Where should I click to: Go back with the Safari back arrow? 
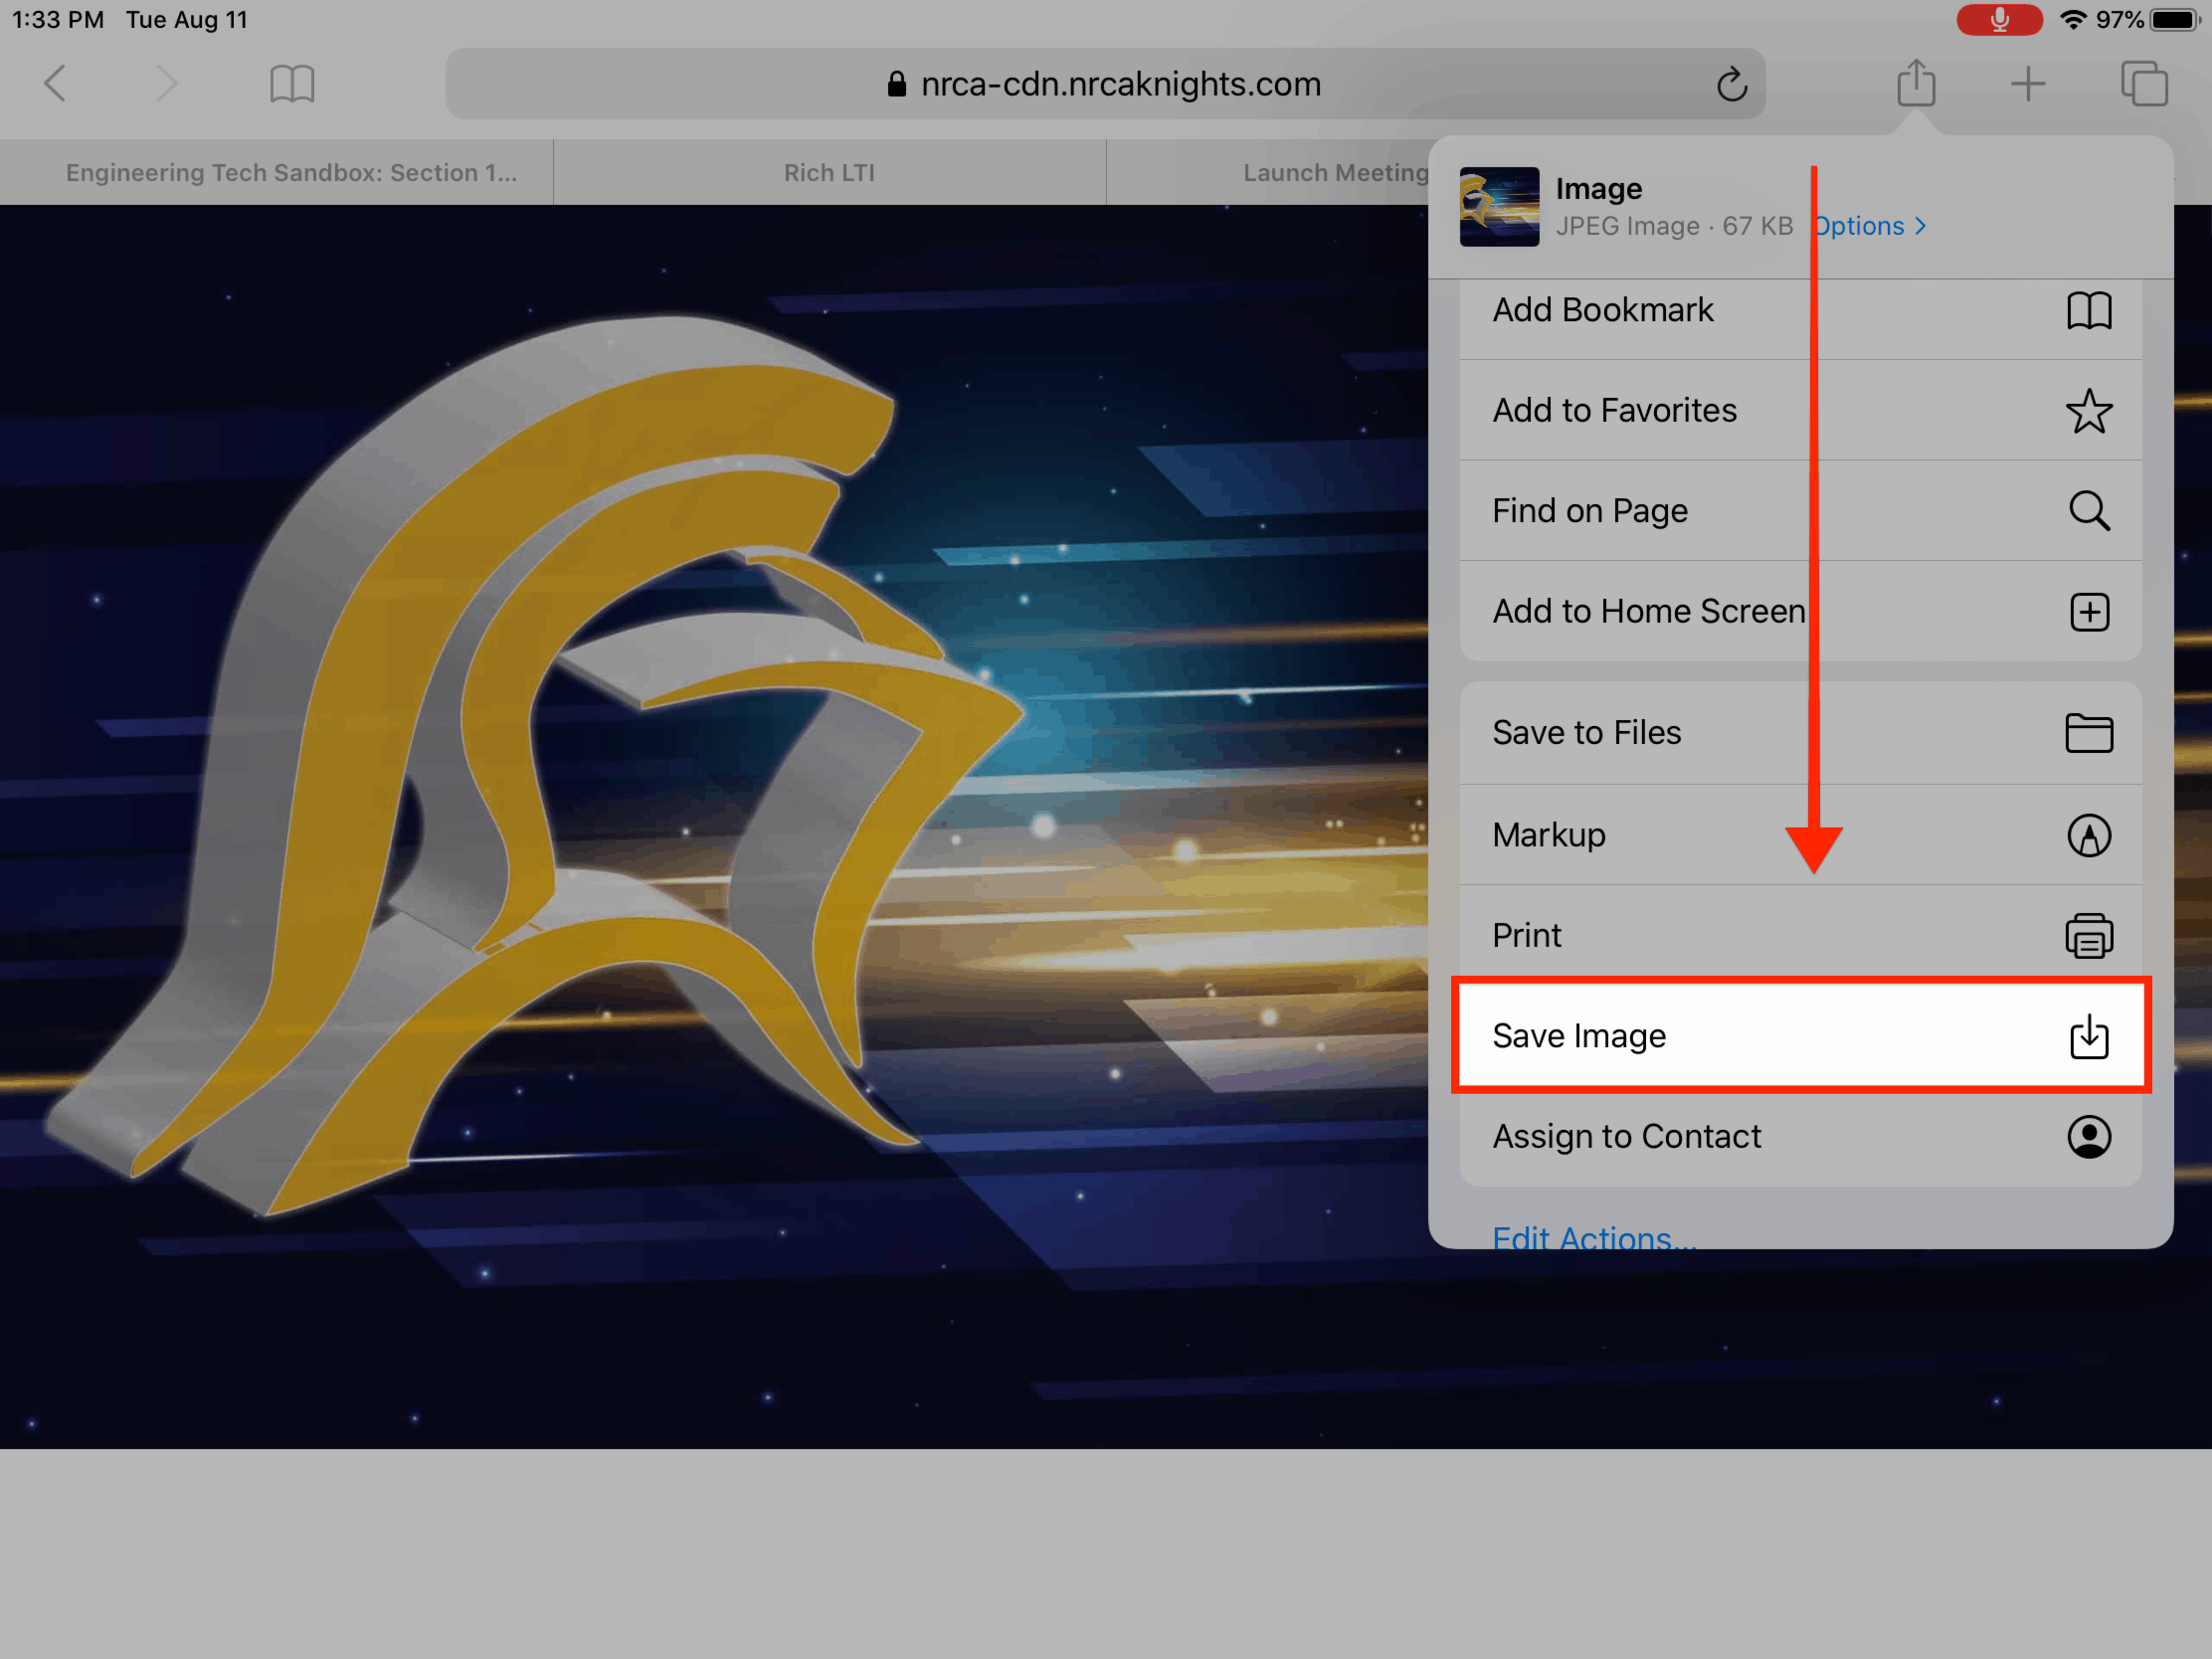coord(55,84)
